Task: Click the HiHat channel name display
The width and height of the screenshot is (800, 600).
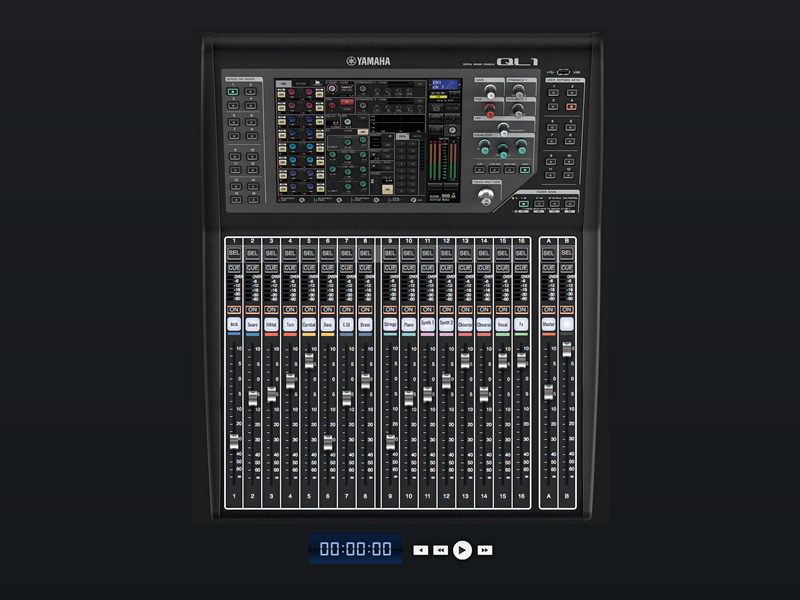Action: (271, 324)
